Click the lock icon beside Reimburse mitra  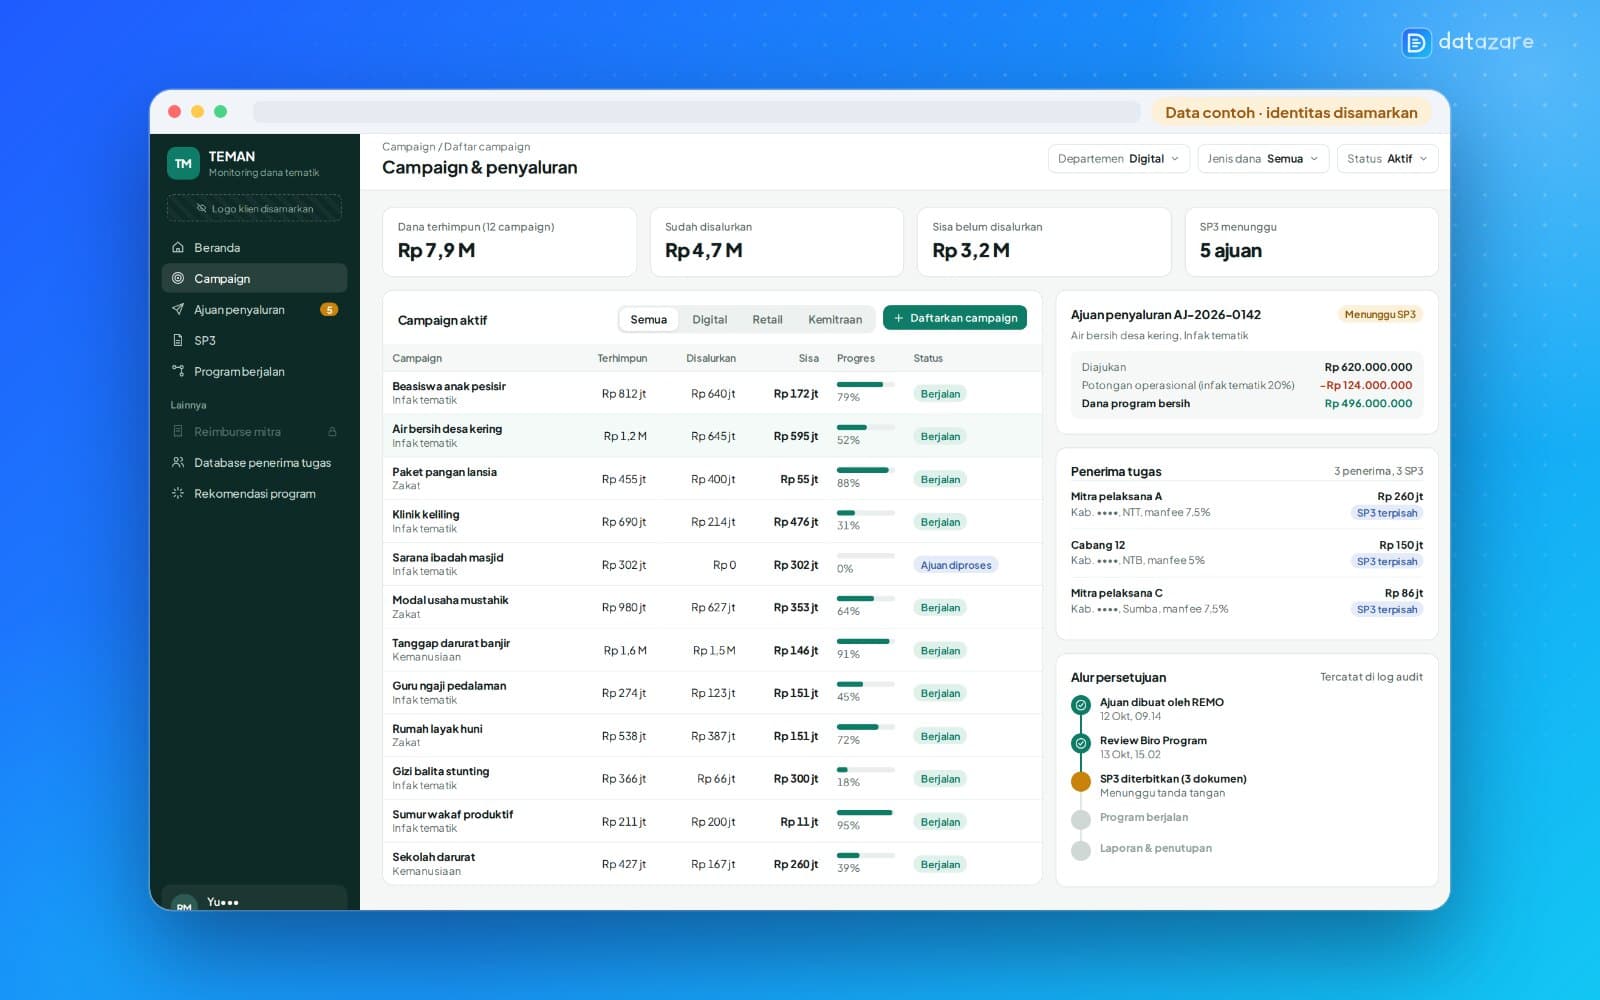332,431
